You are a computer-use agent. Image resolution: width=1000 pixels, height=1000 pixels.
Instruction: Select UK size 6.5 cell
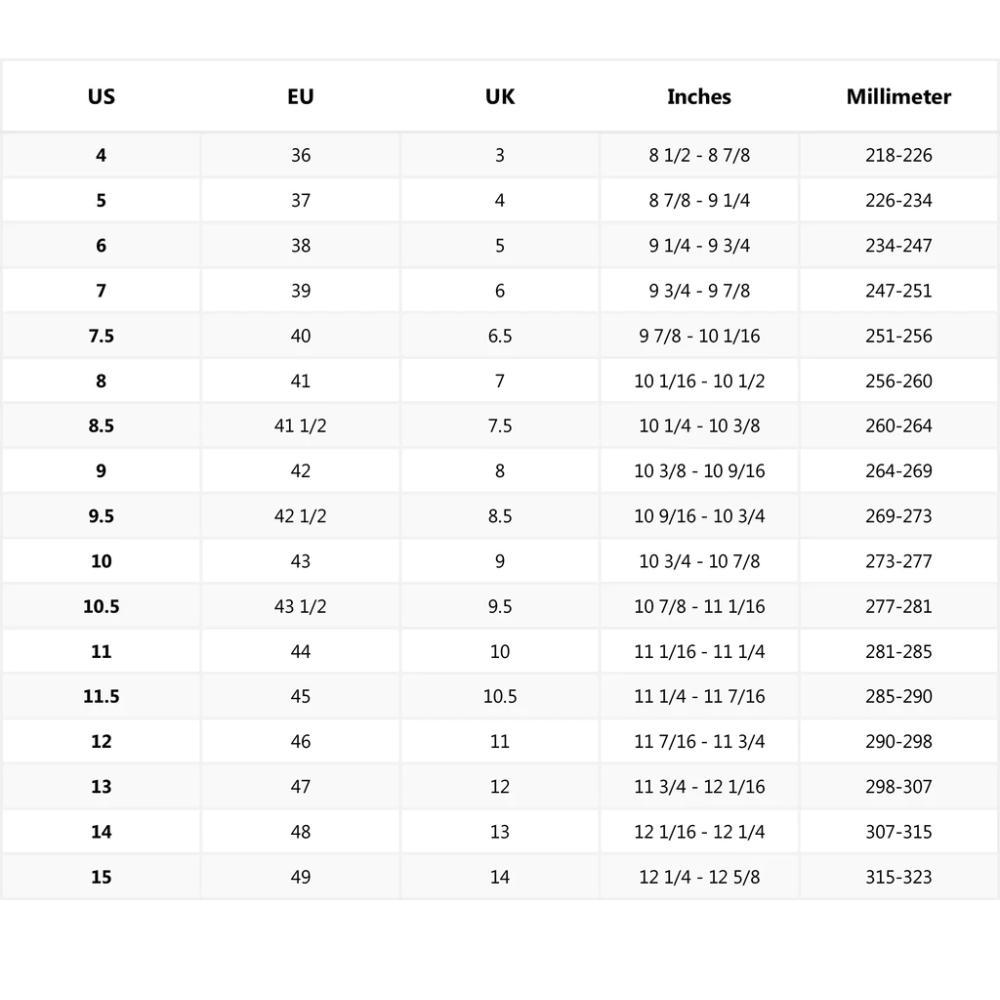(500, 336)
